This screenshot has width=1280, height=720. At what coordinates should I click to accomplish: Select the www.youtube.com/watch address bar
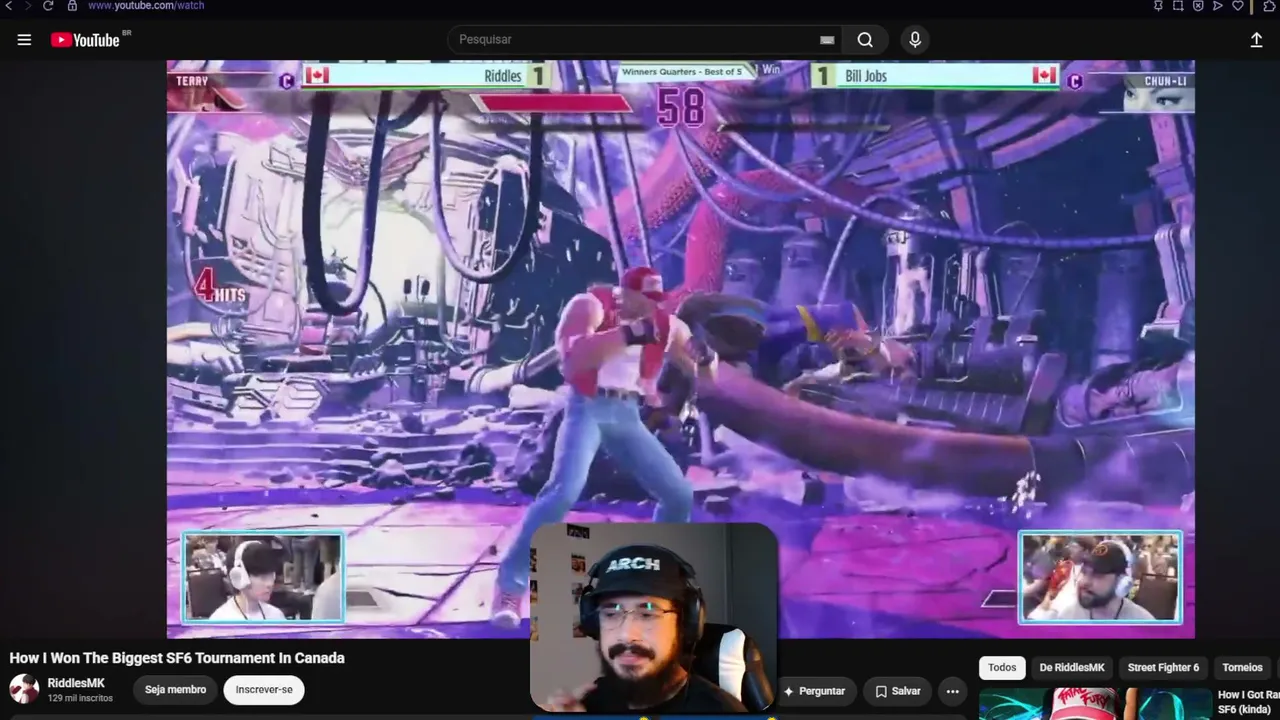click(146, 6)
